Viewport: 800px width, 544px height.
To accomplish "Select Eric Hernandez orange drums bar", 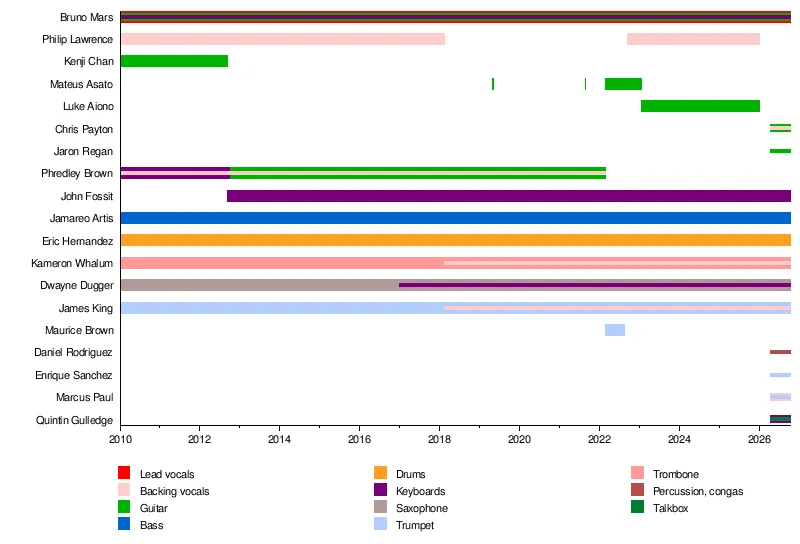I will point(456,240).
